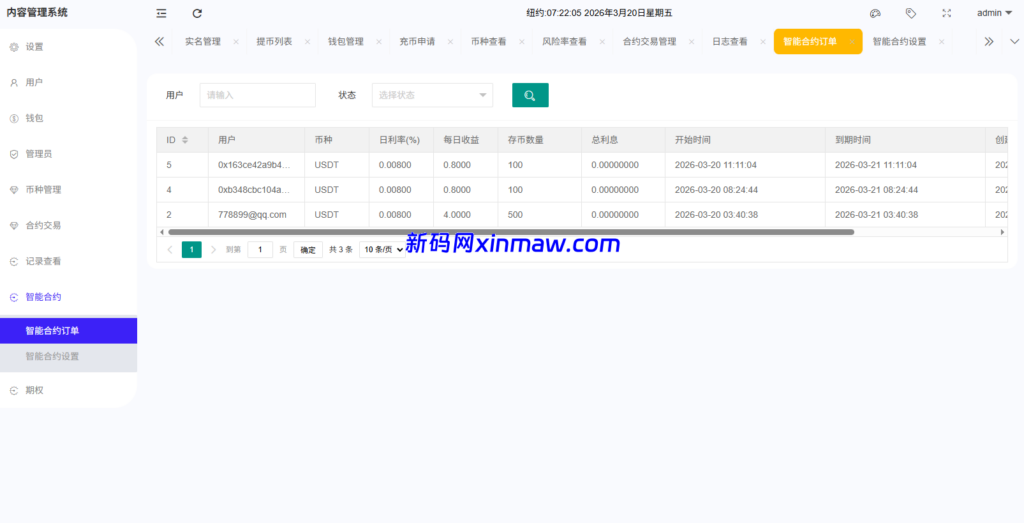
Task: Open the theme palette icon
Action: click(875, 13)
